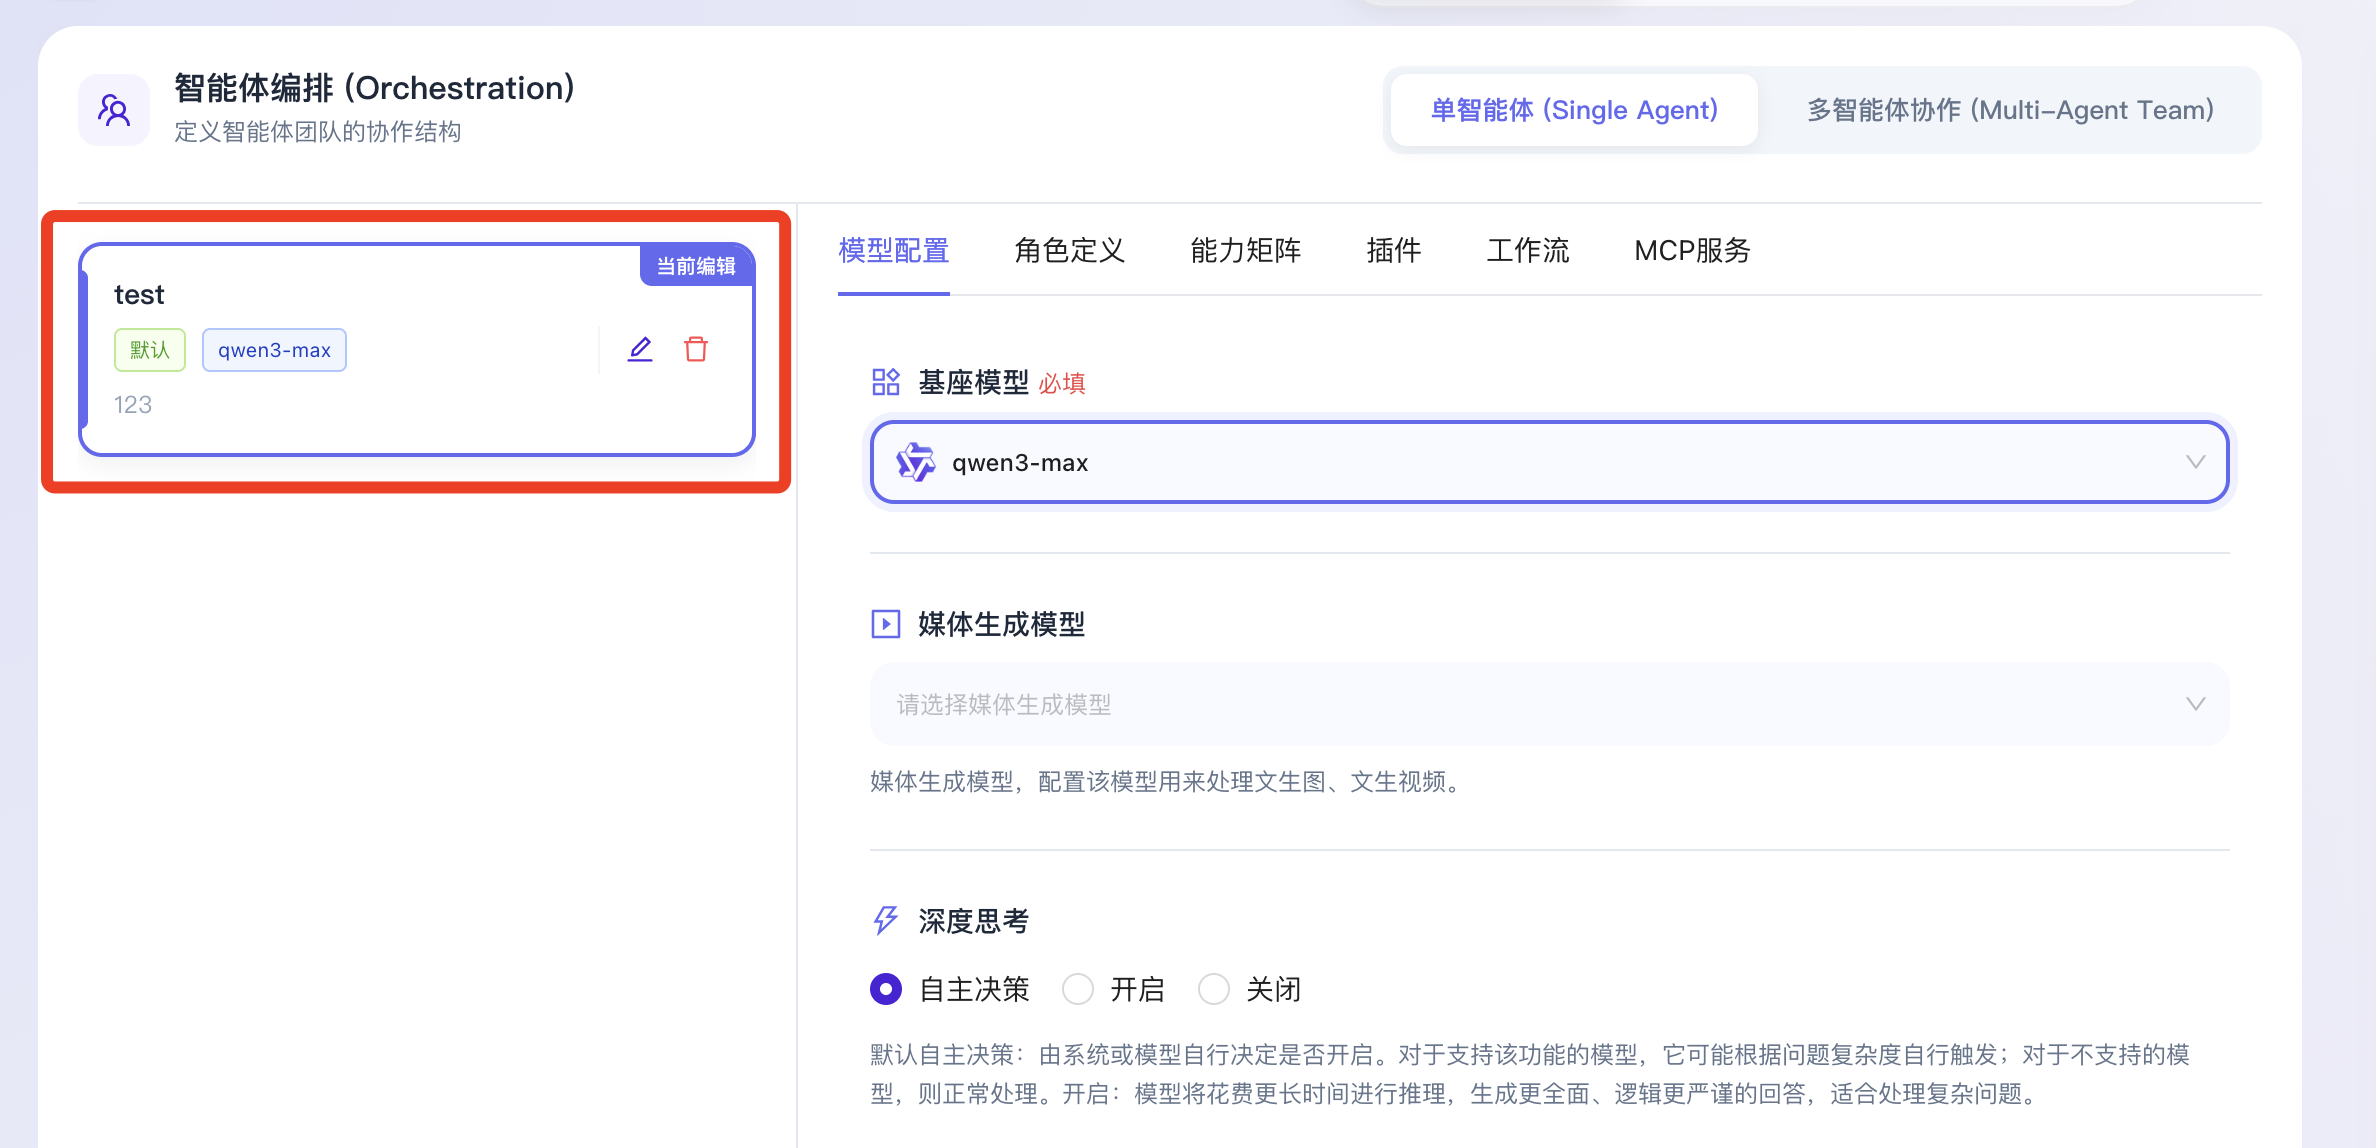Screen dimensions: 2376x1148
Task: Click the deep thinking lightning icon
Action: pos(885,920)
